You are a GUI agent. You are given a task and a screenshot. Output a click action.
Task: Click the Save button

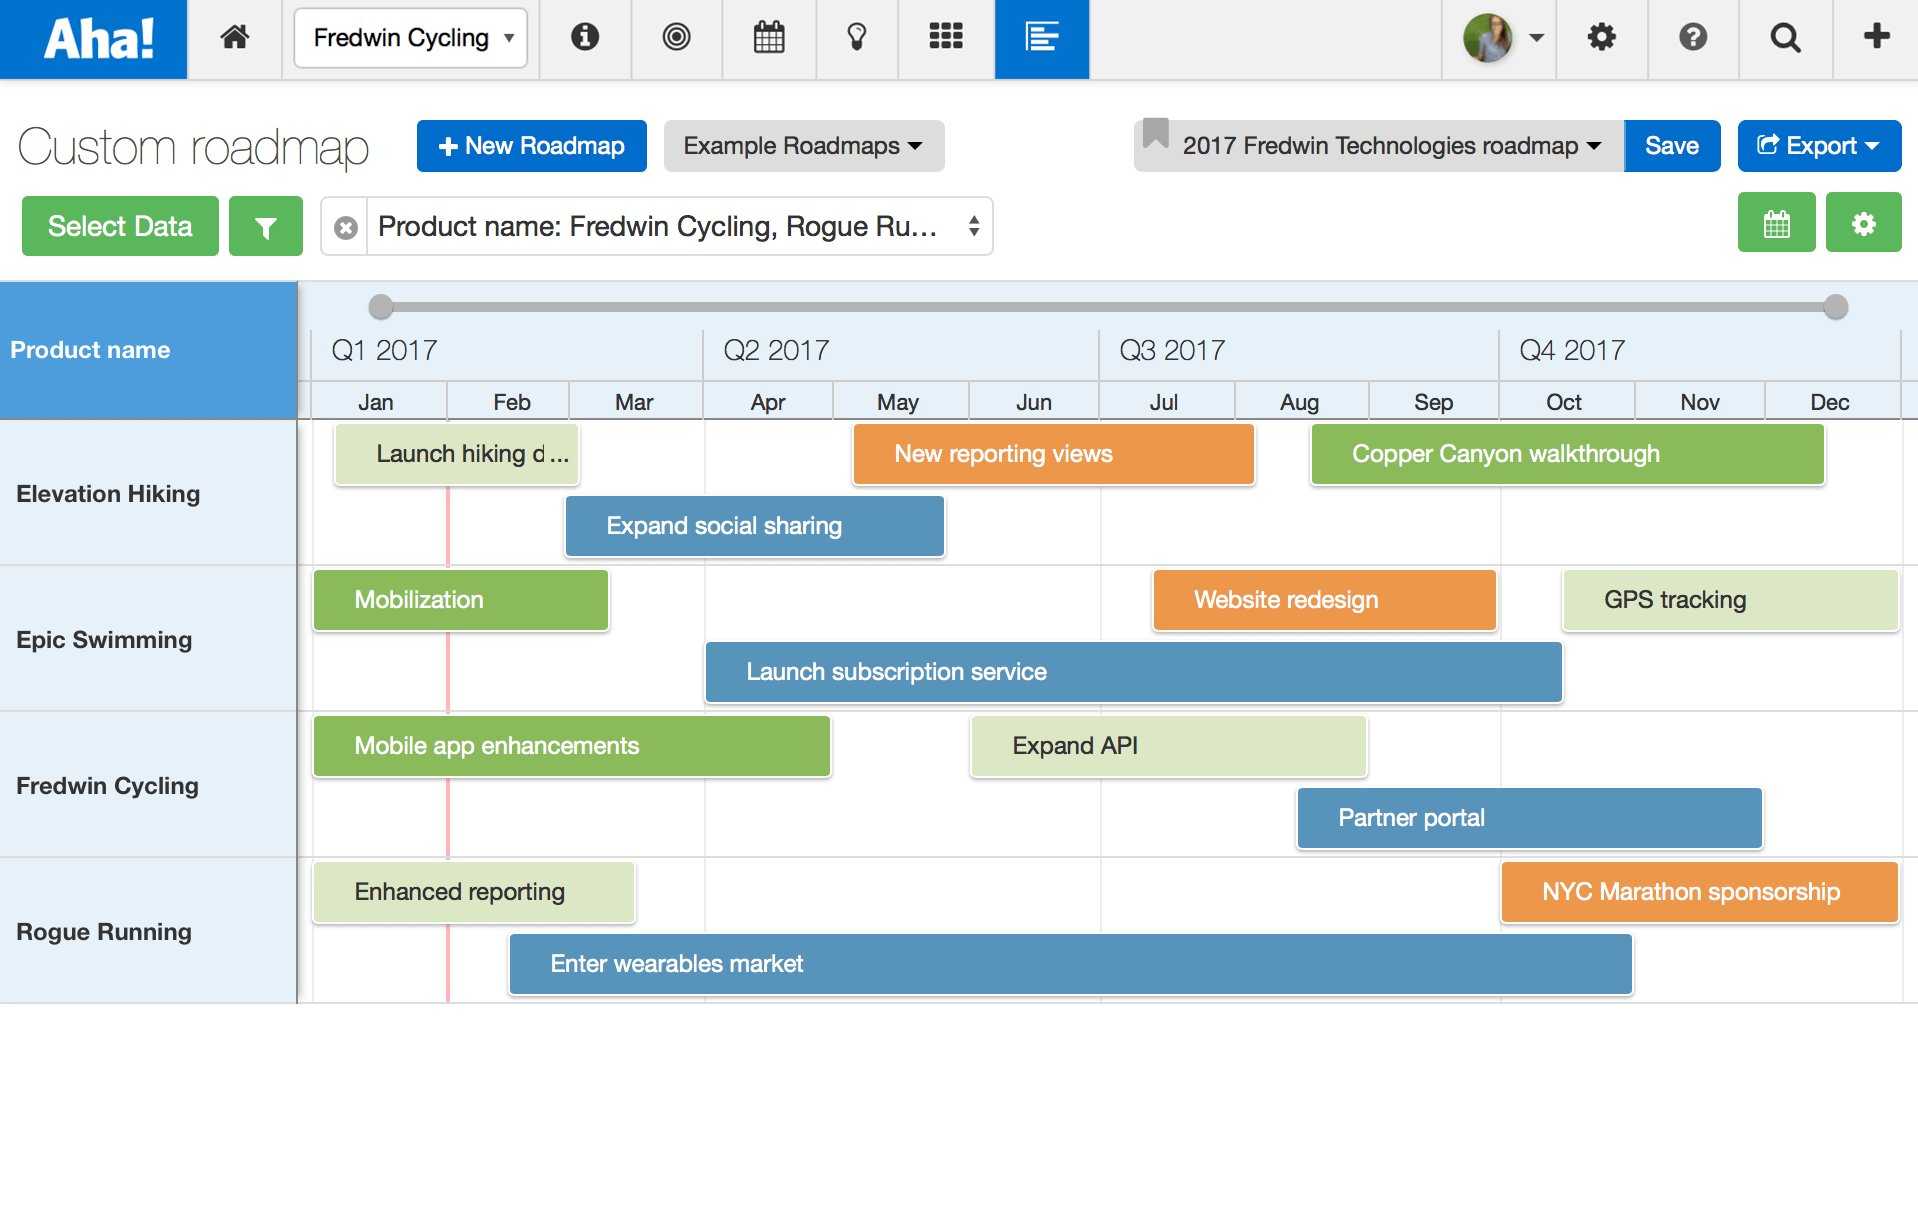tap(1671, 146)
